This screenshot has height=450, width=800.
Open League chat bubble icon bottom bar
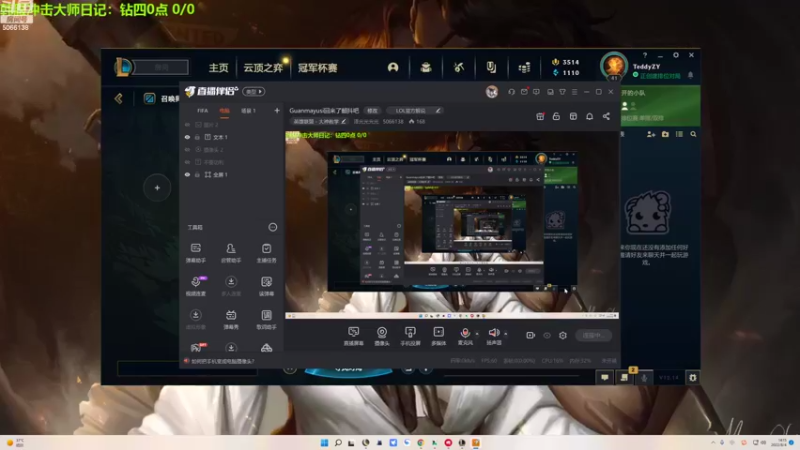pos(605,378)
